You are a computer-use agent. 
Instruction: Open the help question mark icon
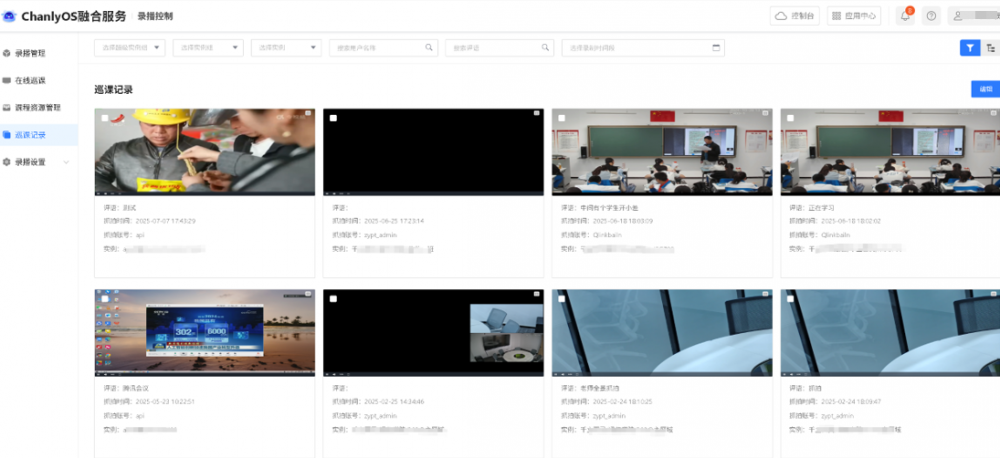click(931, 16)
